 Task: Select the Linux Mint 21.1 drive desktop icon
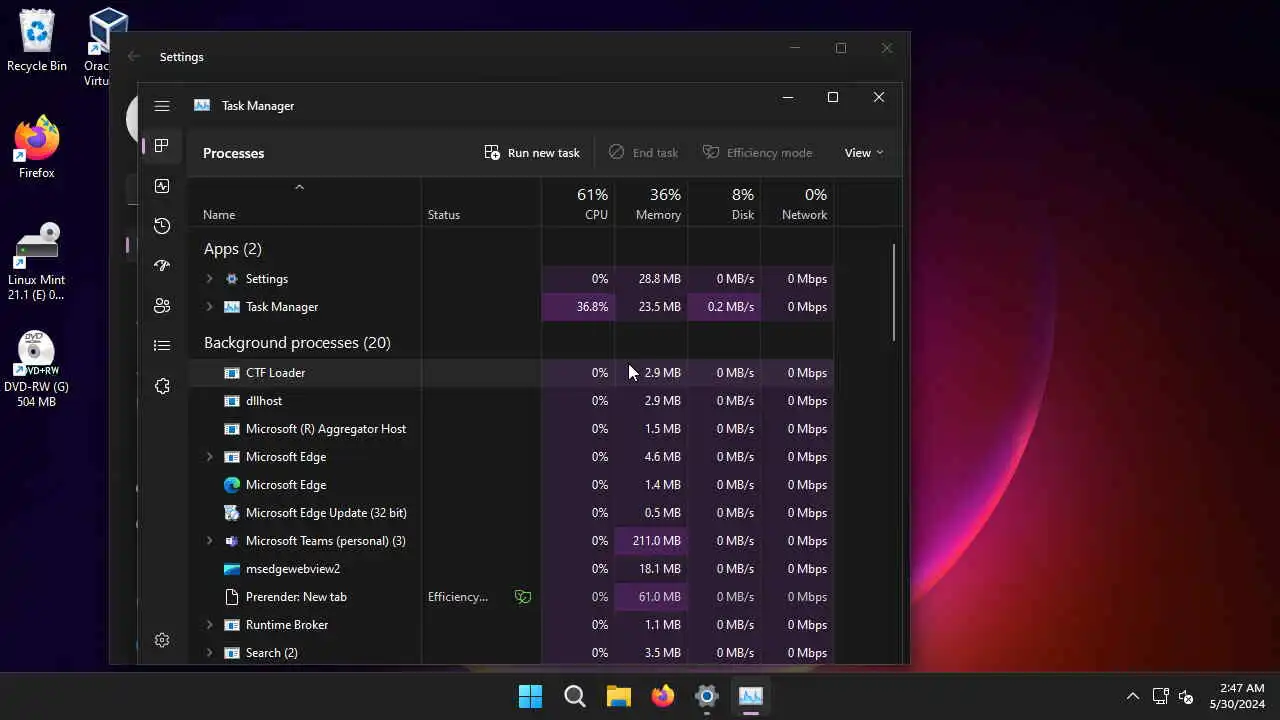(37, 262)
